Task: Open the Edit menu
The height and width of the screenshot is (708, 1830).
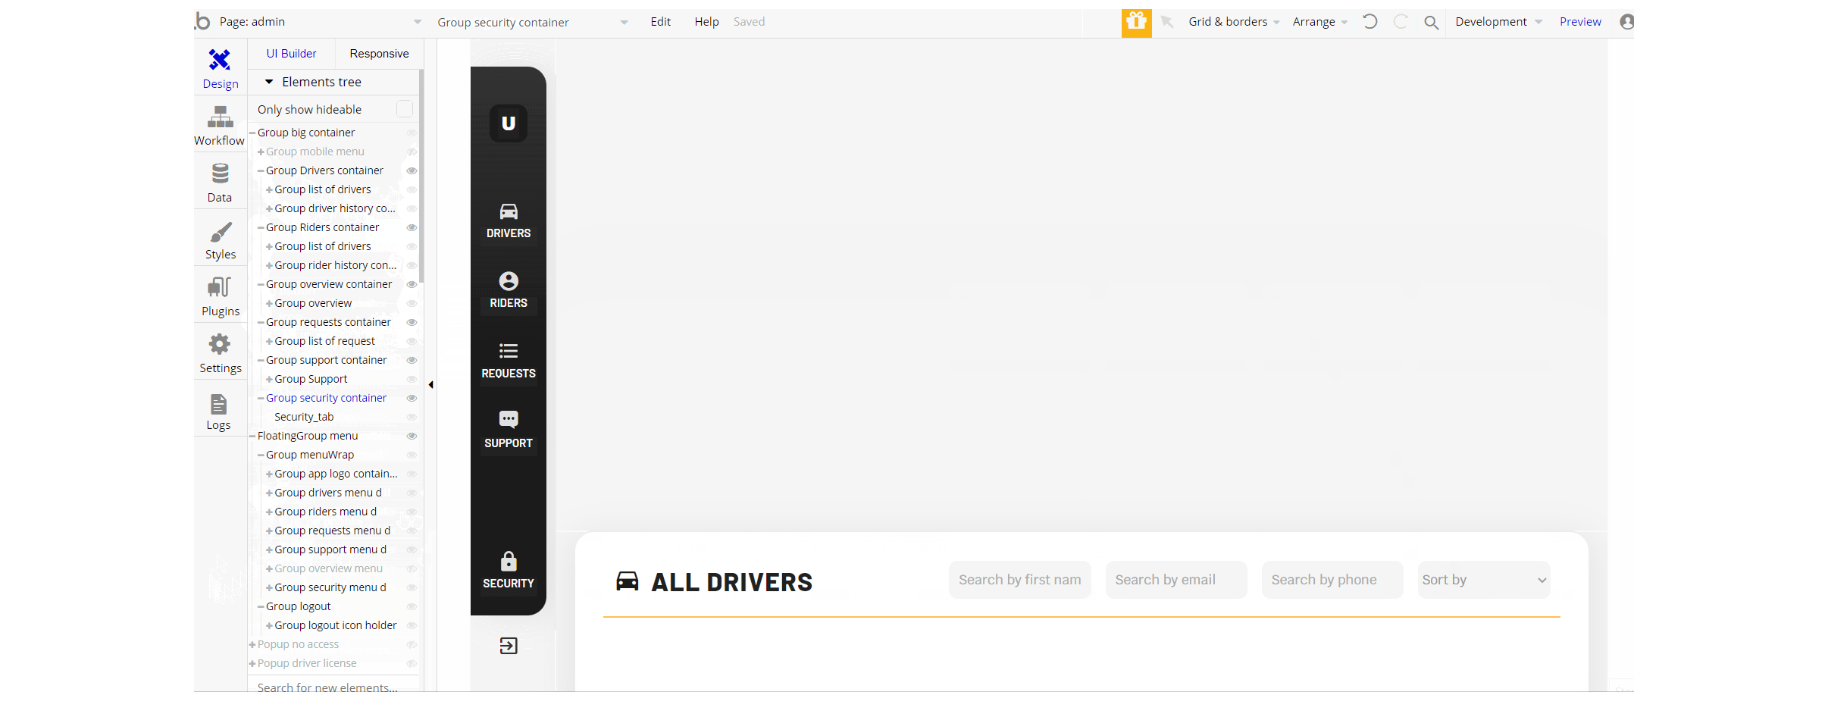Action: tap(661, 22)
